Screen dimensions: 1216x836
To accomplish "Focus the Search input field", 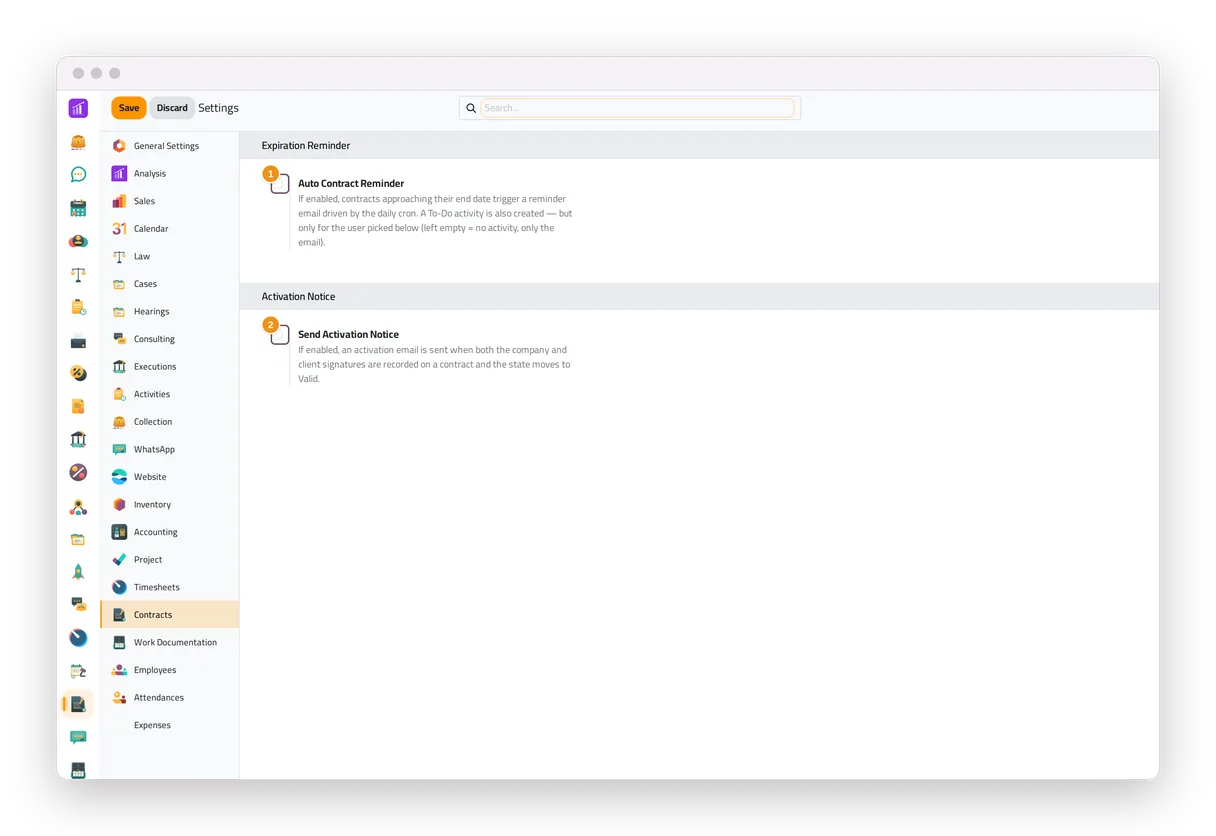I will (x=638, y=108).
